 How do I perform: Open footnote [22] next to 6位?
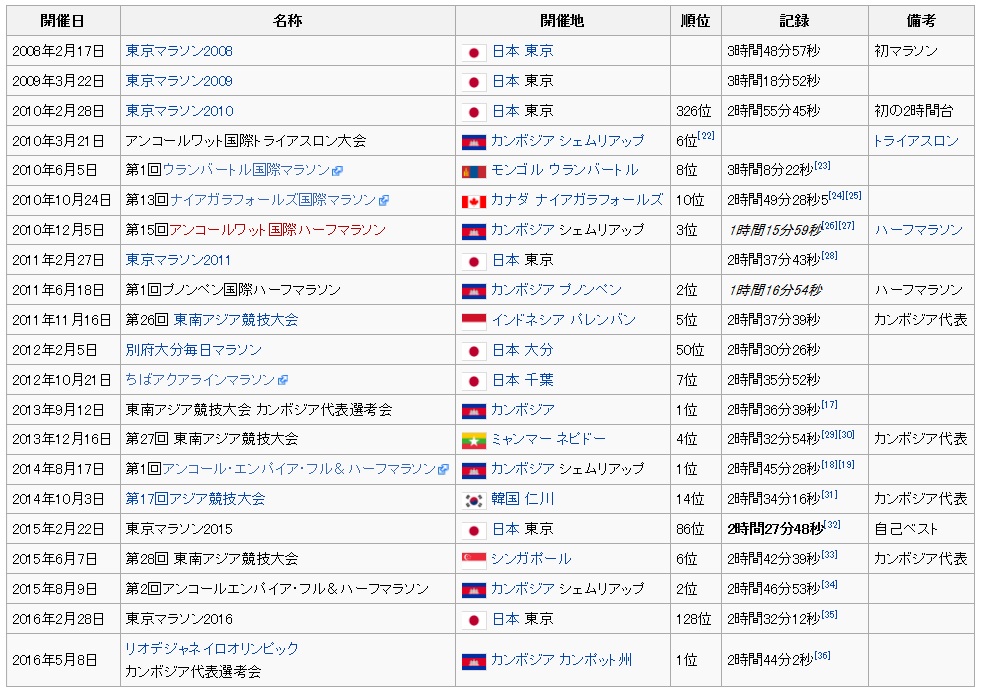(x=706, y=136)
